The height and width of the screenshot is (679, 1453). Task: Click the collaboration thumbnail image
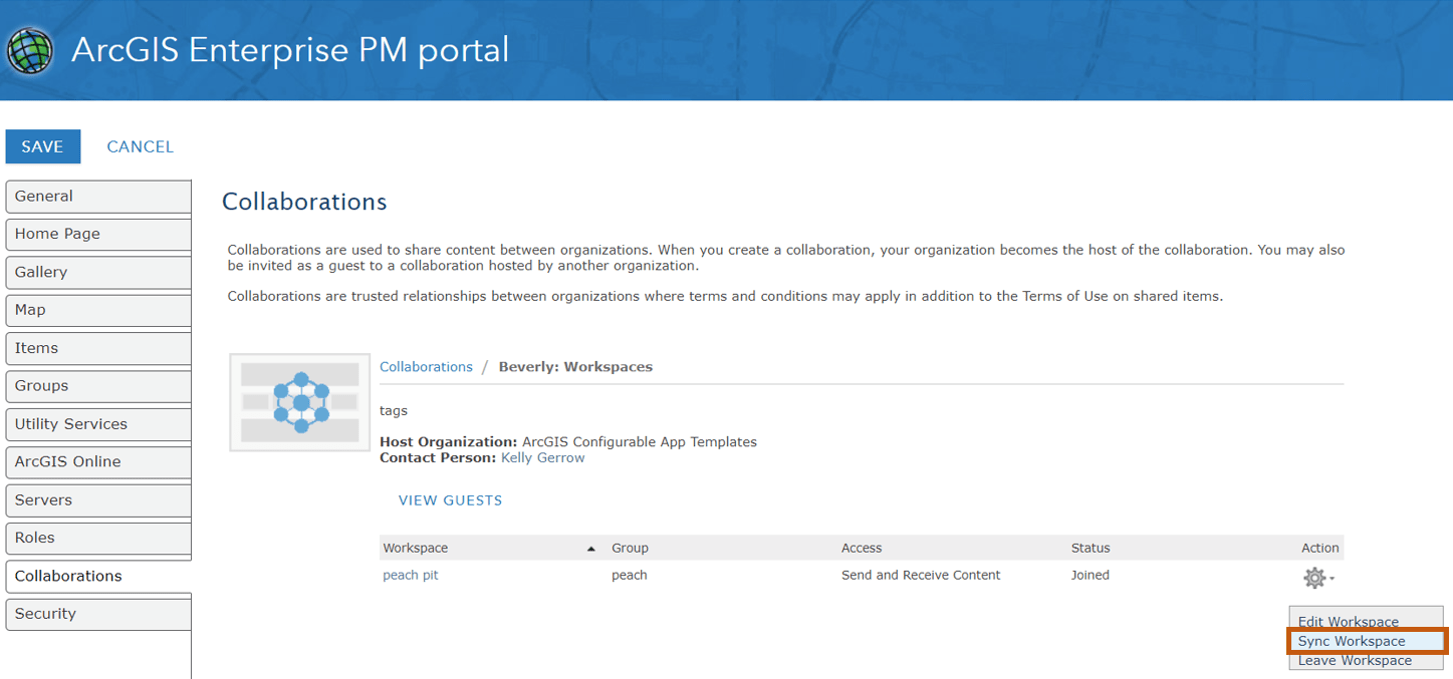click(300, 402)
